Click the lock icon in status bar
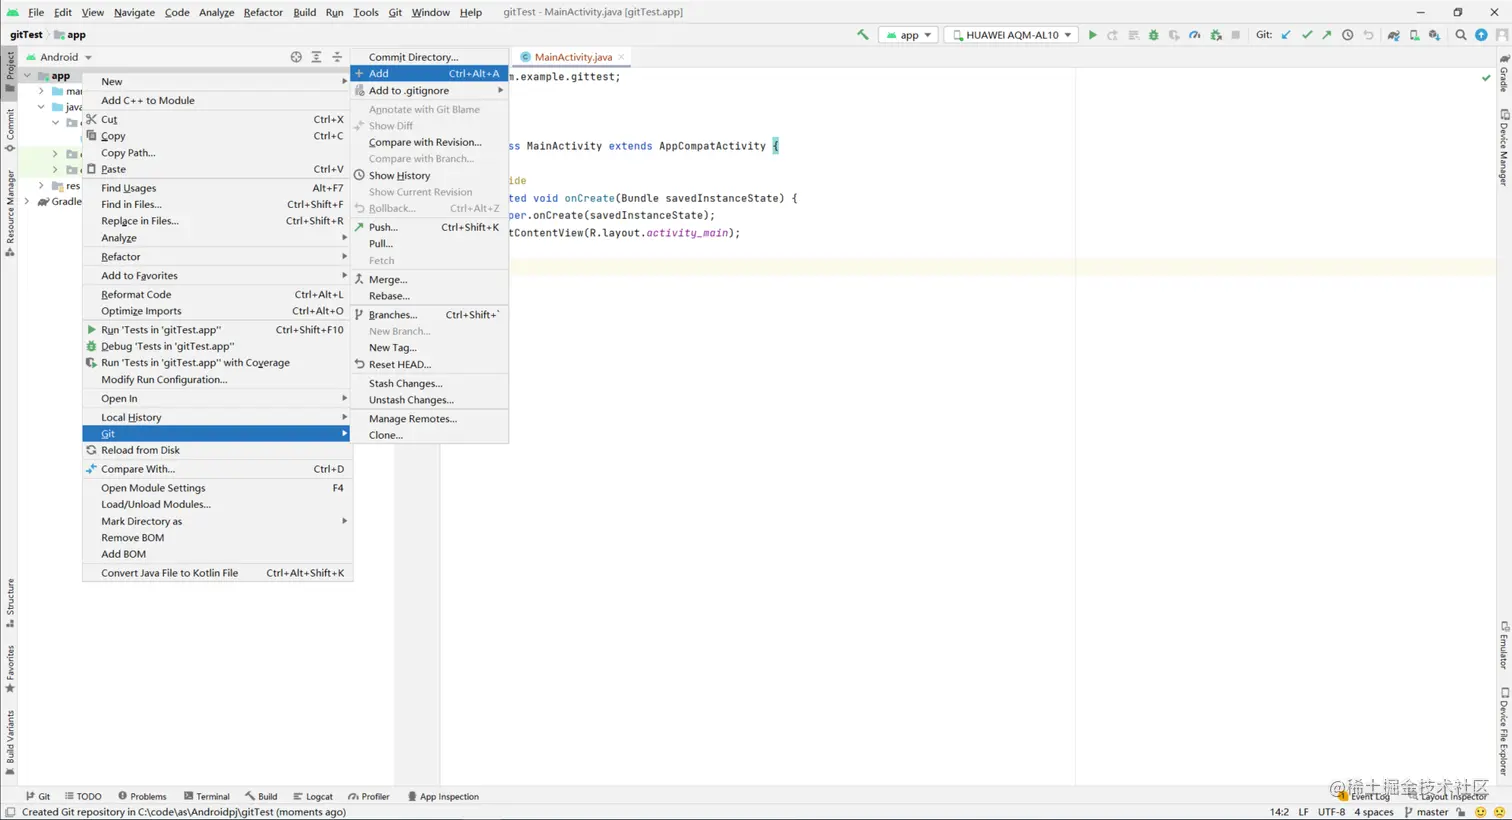This screenshot has width=1512, height=820. click(x=1461, y=812)
